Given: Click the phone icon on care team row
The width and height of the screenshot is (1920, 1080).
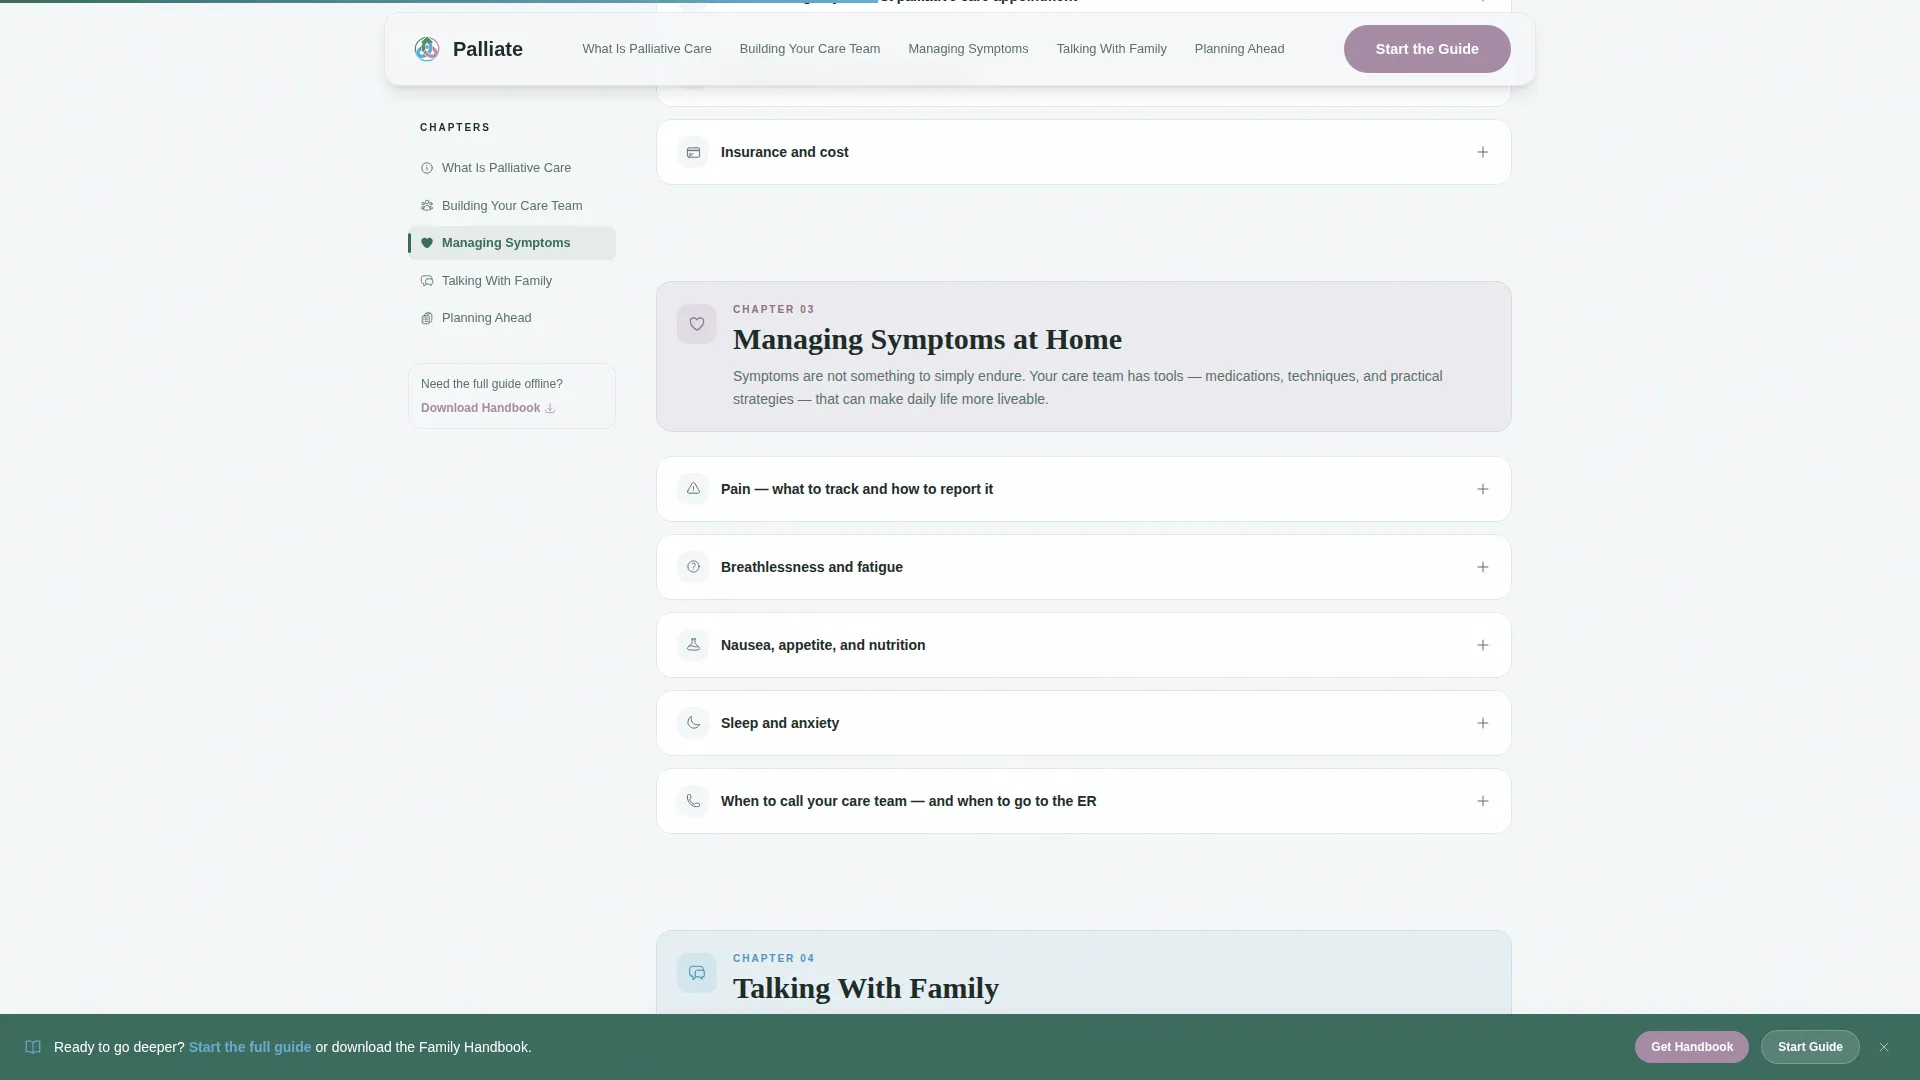Looking at the screenshot, I should [693, 801].
